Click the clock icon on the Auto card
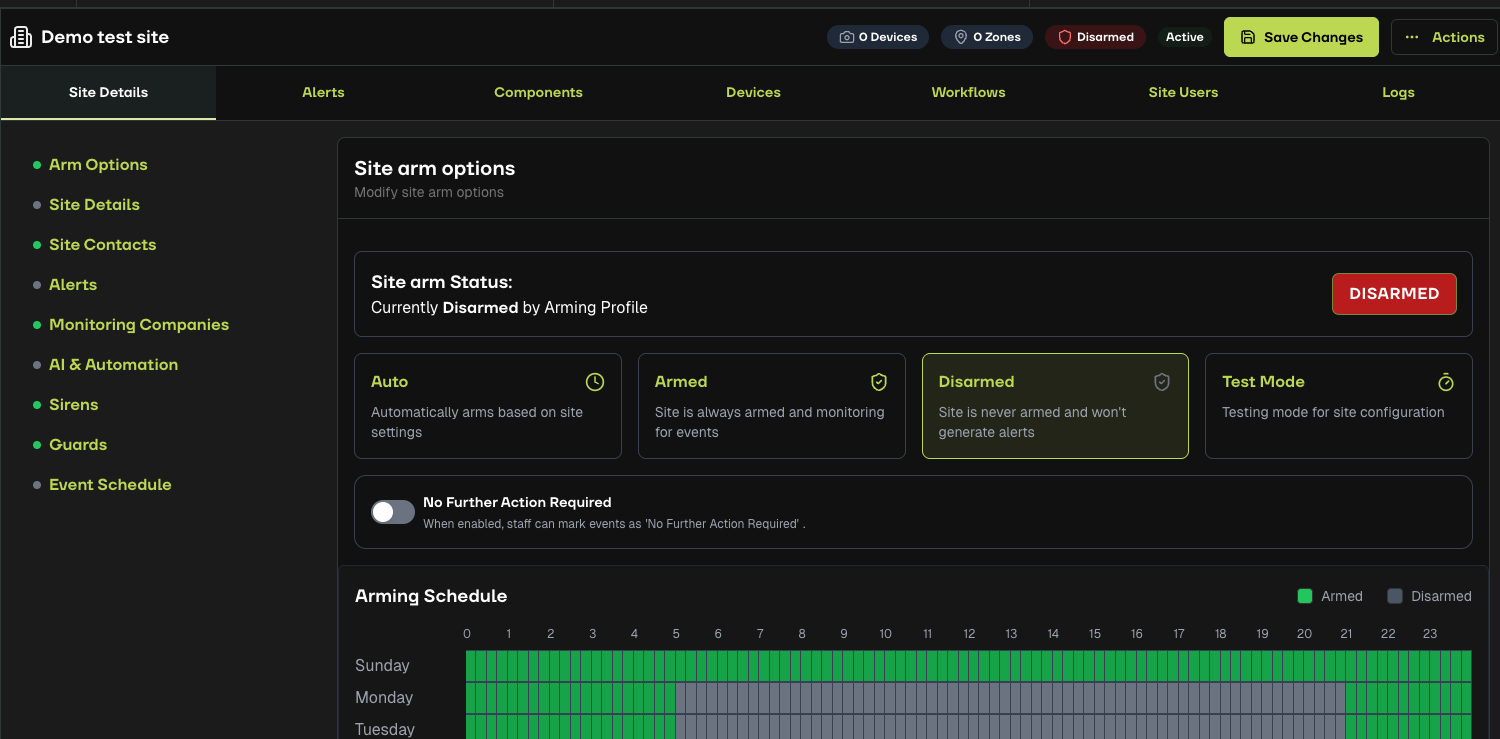Viewport: 1500px width, 739px height. tap(595, 382)
